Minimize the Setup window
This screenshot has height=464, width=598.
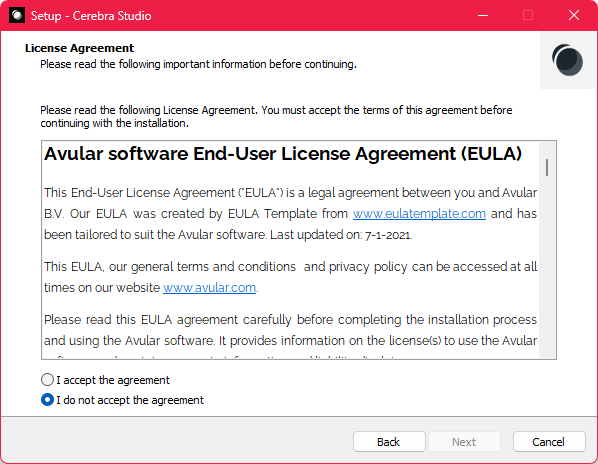[x=483, y=15]
